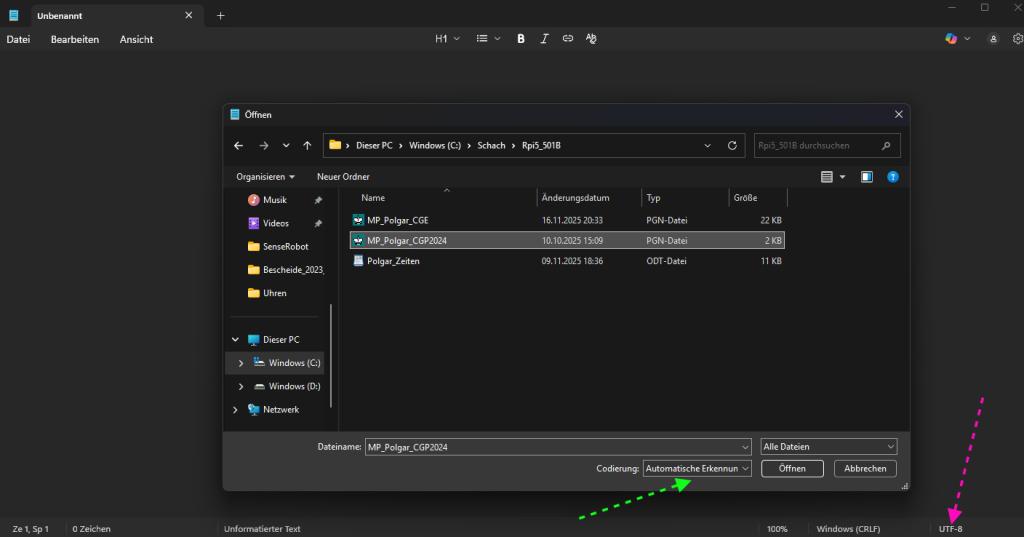Click the insert link icon
Viewport: 1024px width, 537px height.
click(x=568, y=39)
